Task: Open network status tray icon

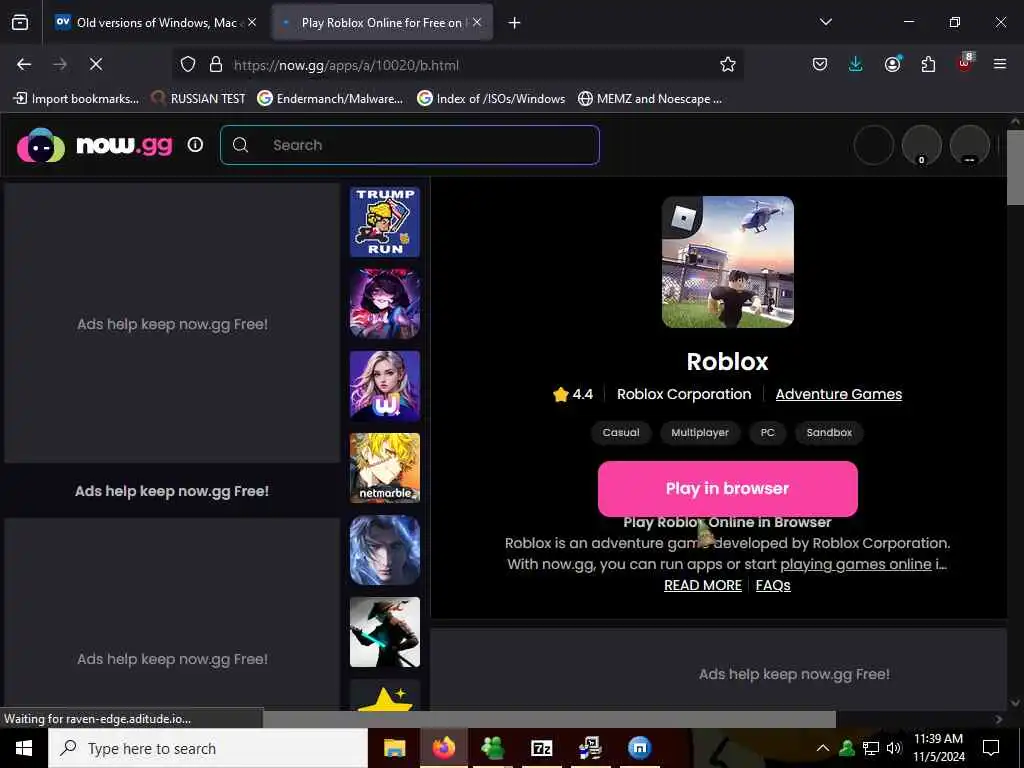Action: (871, 748)
